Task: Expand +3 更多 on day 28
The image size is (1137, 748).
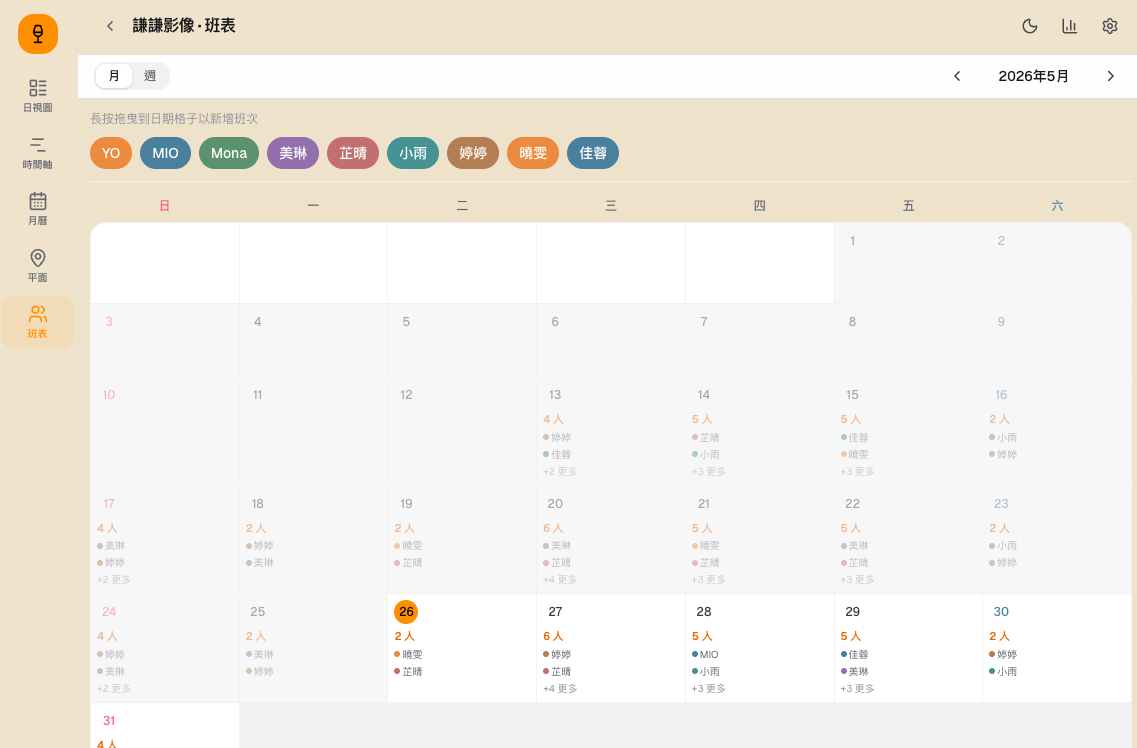Action: 708,689
